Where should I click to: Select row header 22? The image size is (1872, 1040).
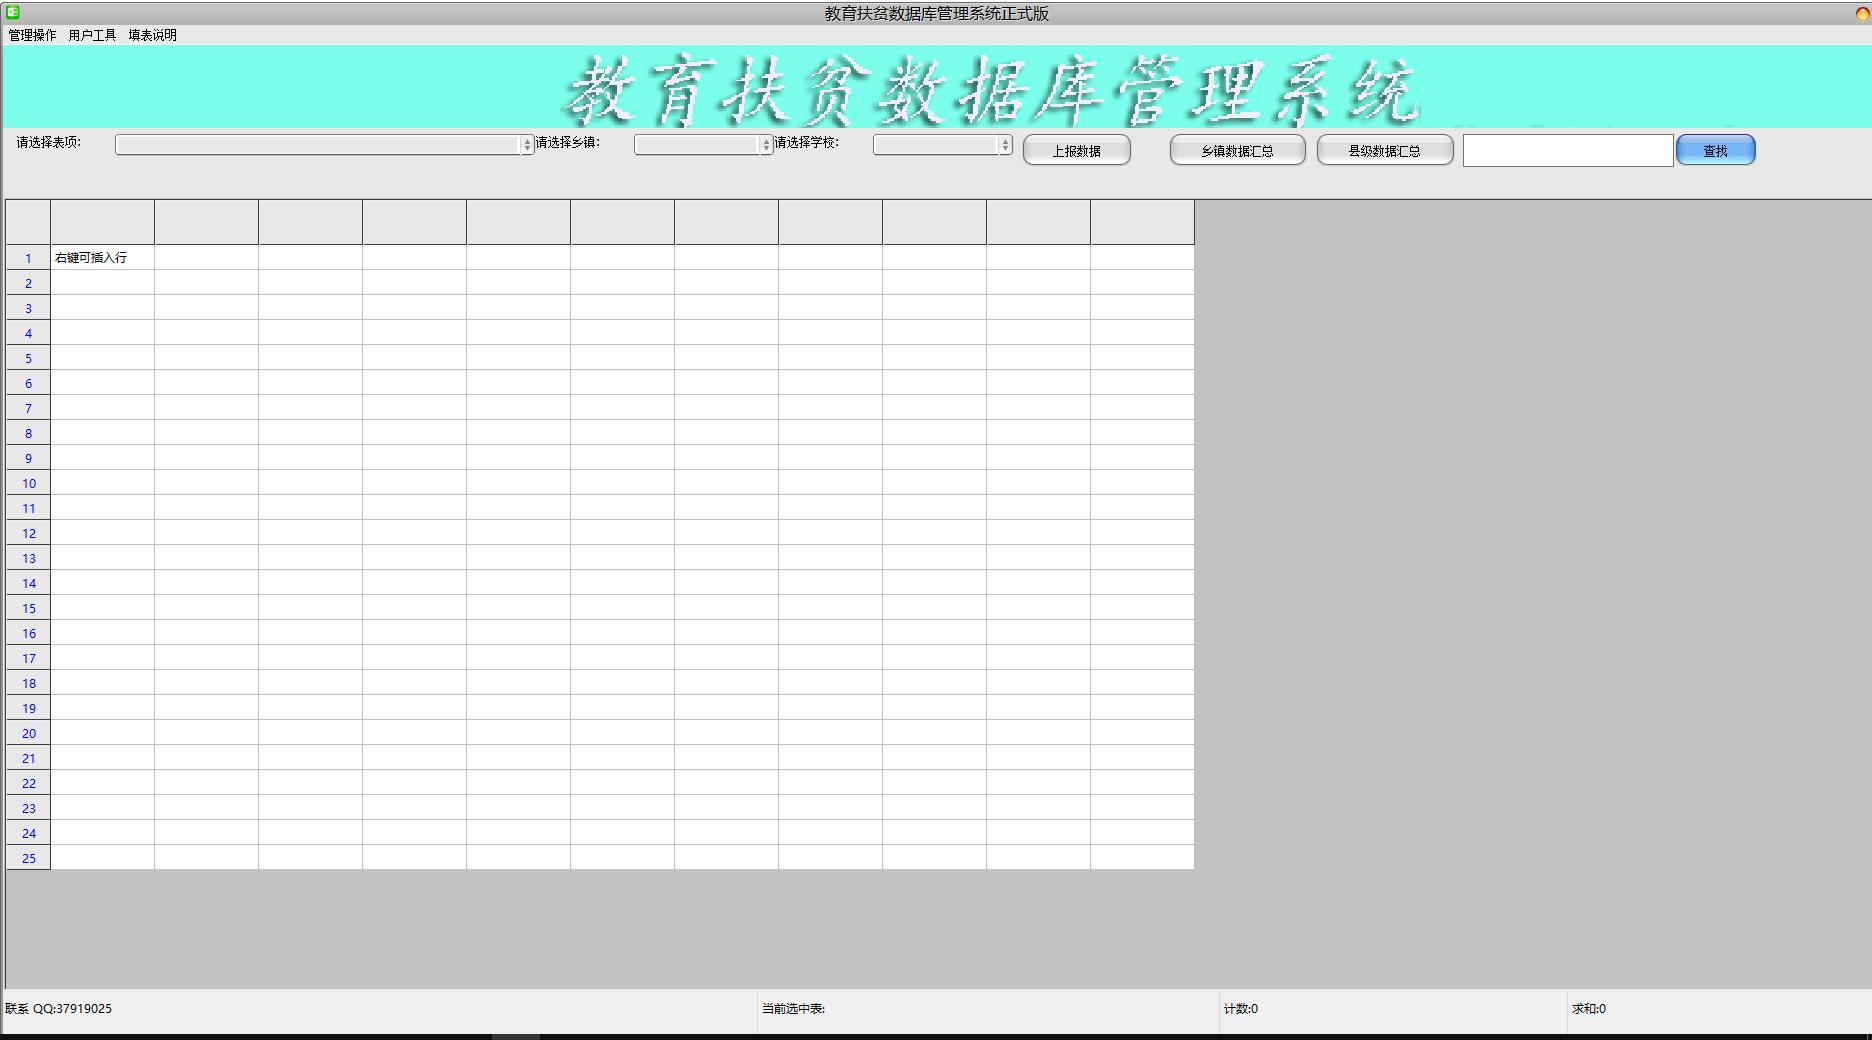[28, 783]
